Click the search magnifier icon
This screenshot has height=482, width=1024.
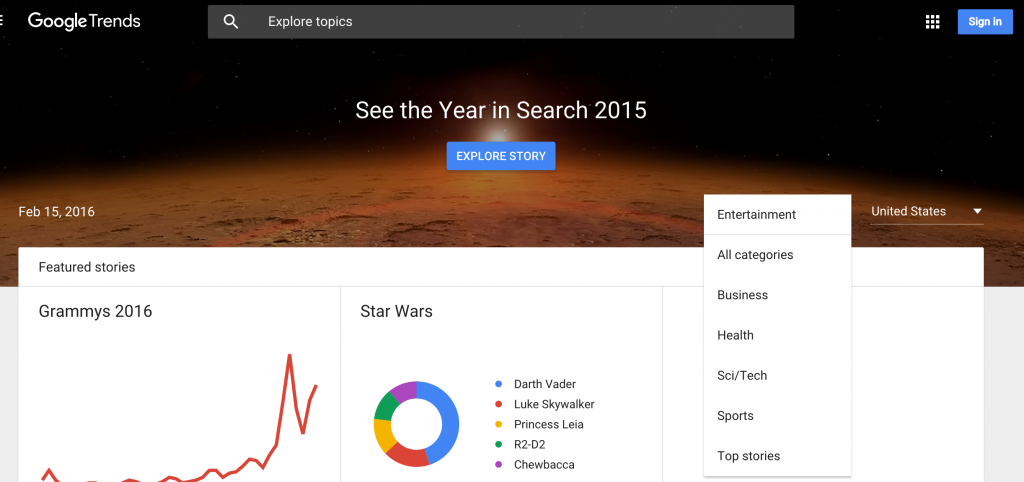click(231, 22)
